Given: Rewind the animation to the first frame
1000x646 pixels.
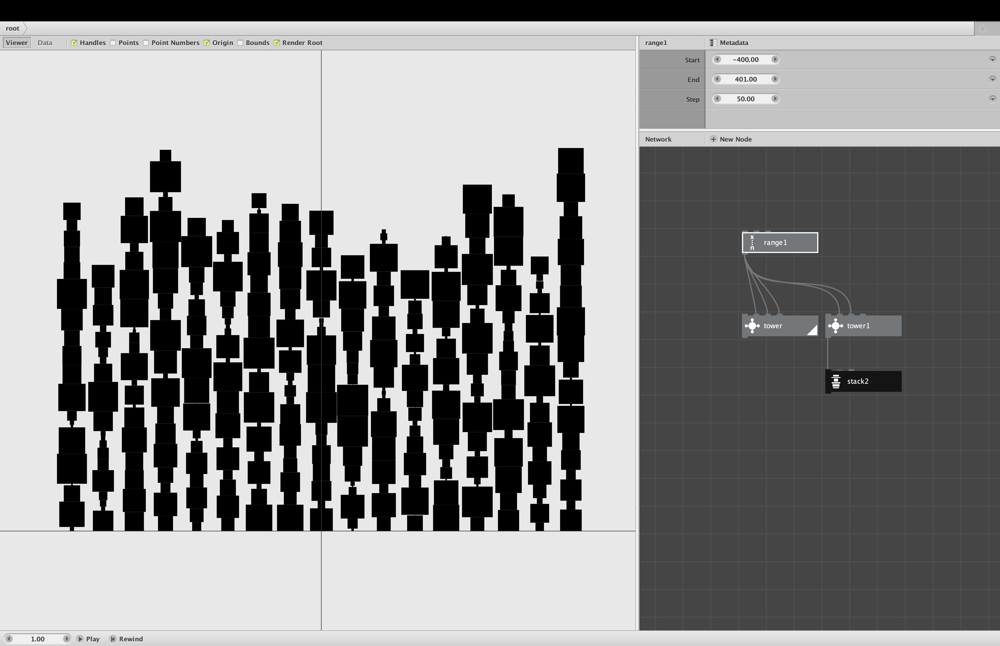Looking at the screenshot, I should point(126,638).
